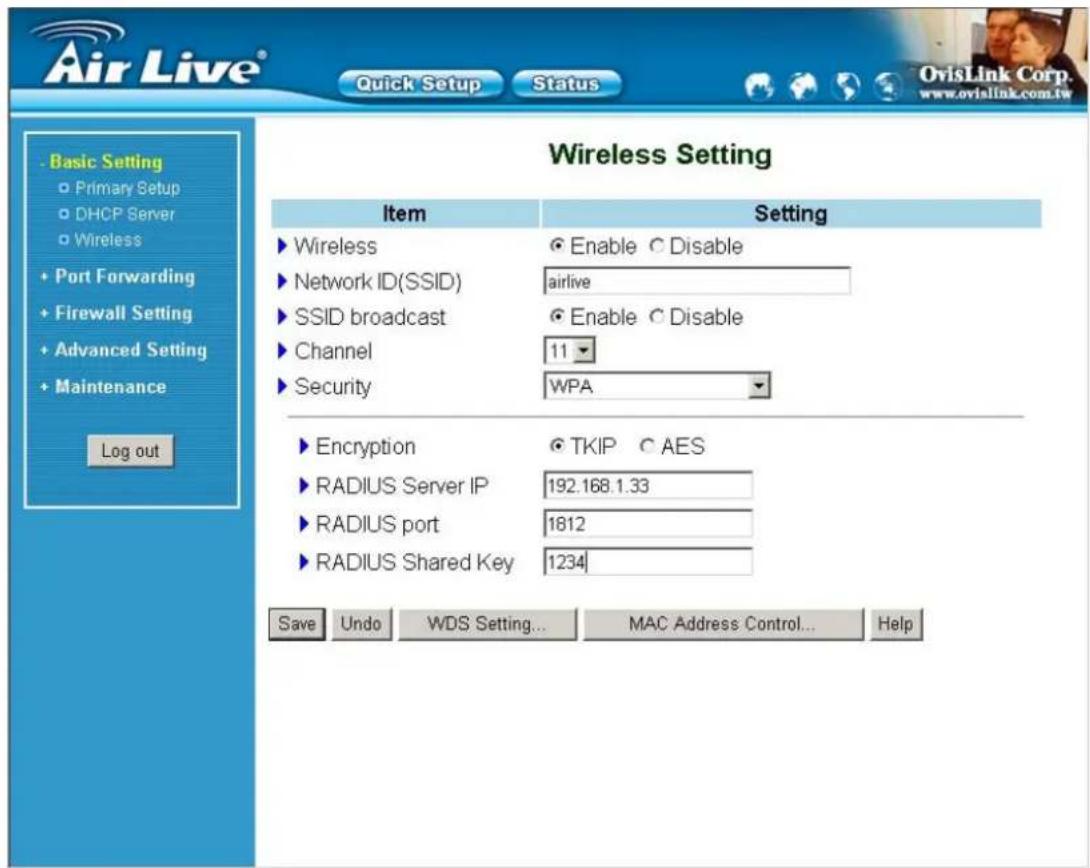Expand Advanced Setting menu

pos(131,350)
